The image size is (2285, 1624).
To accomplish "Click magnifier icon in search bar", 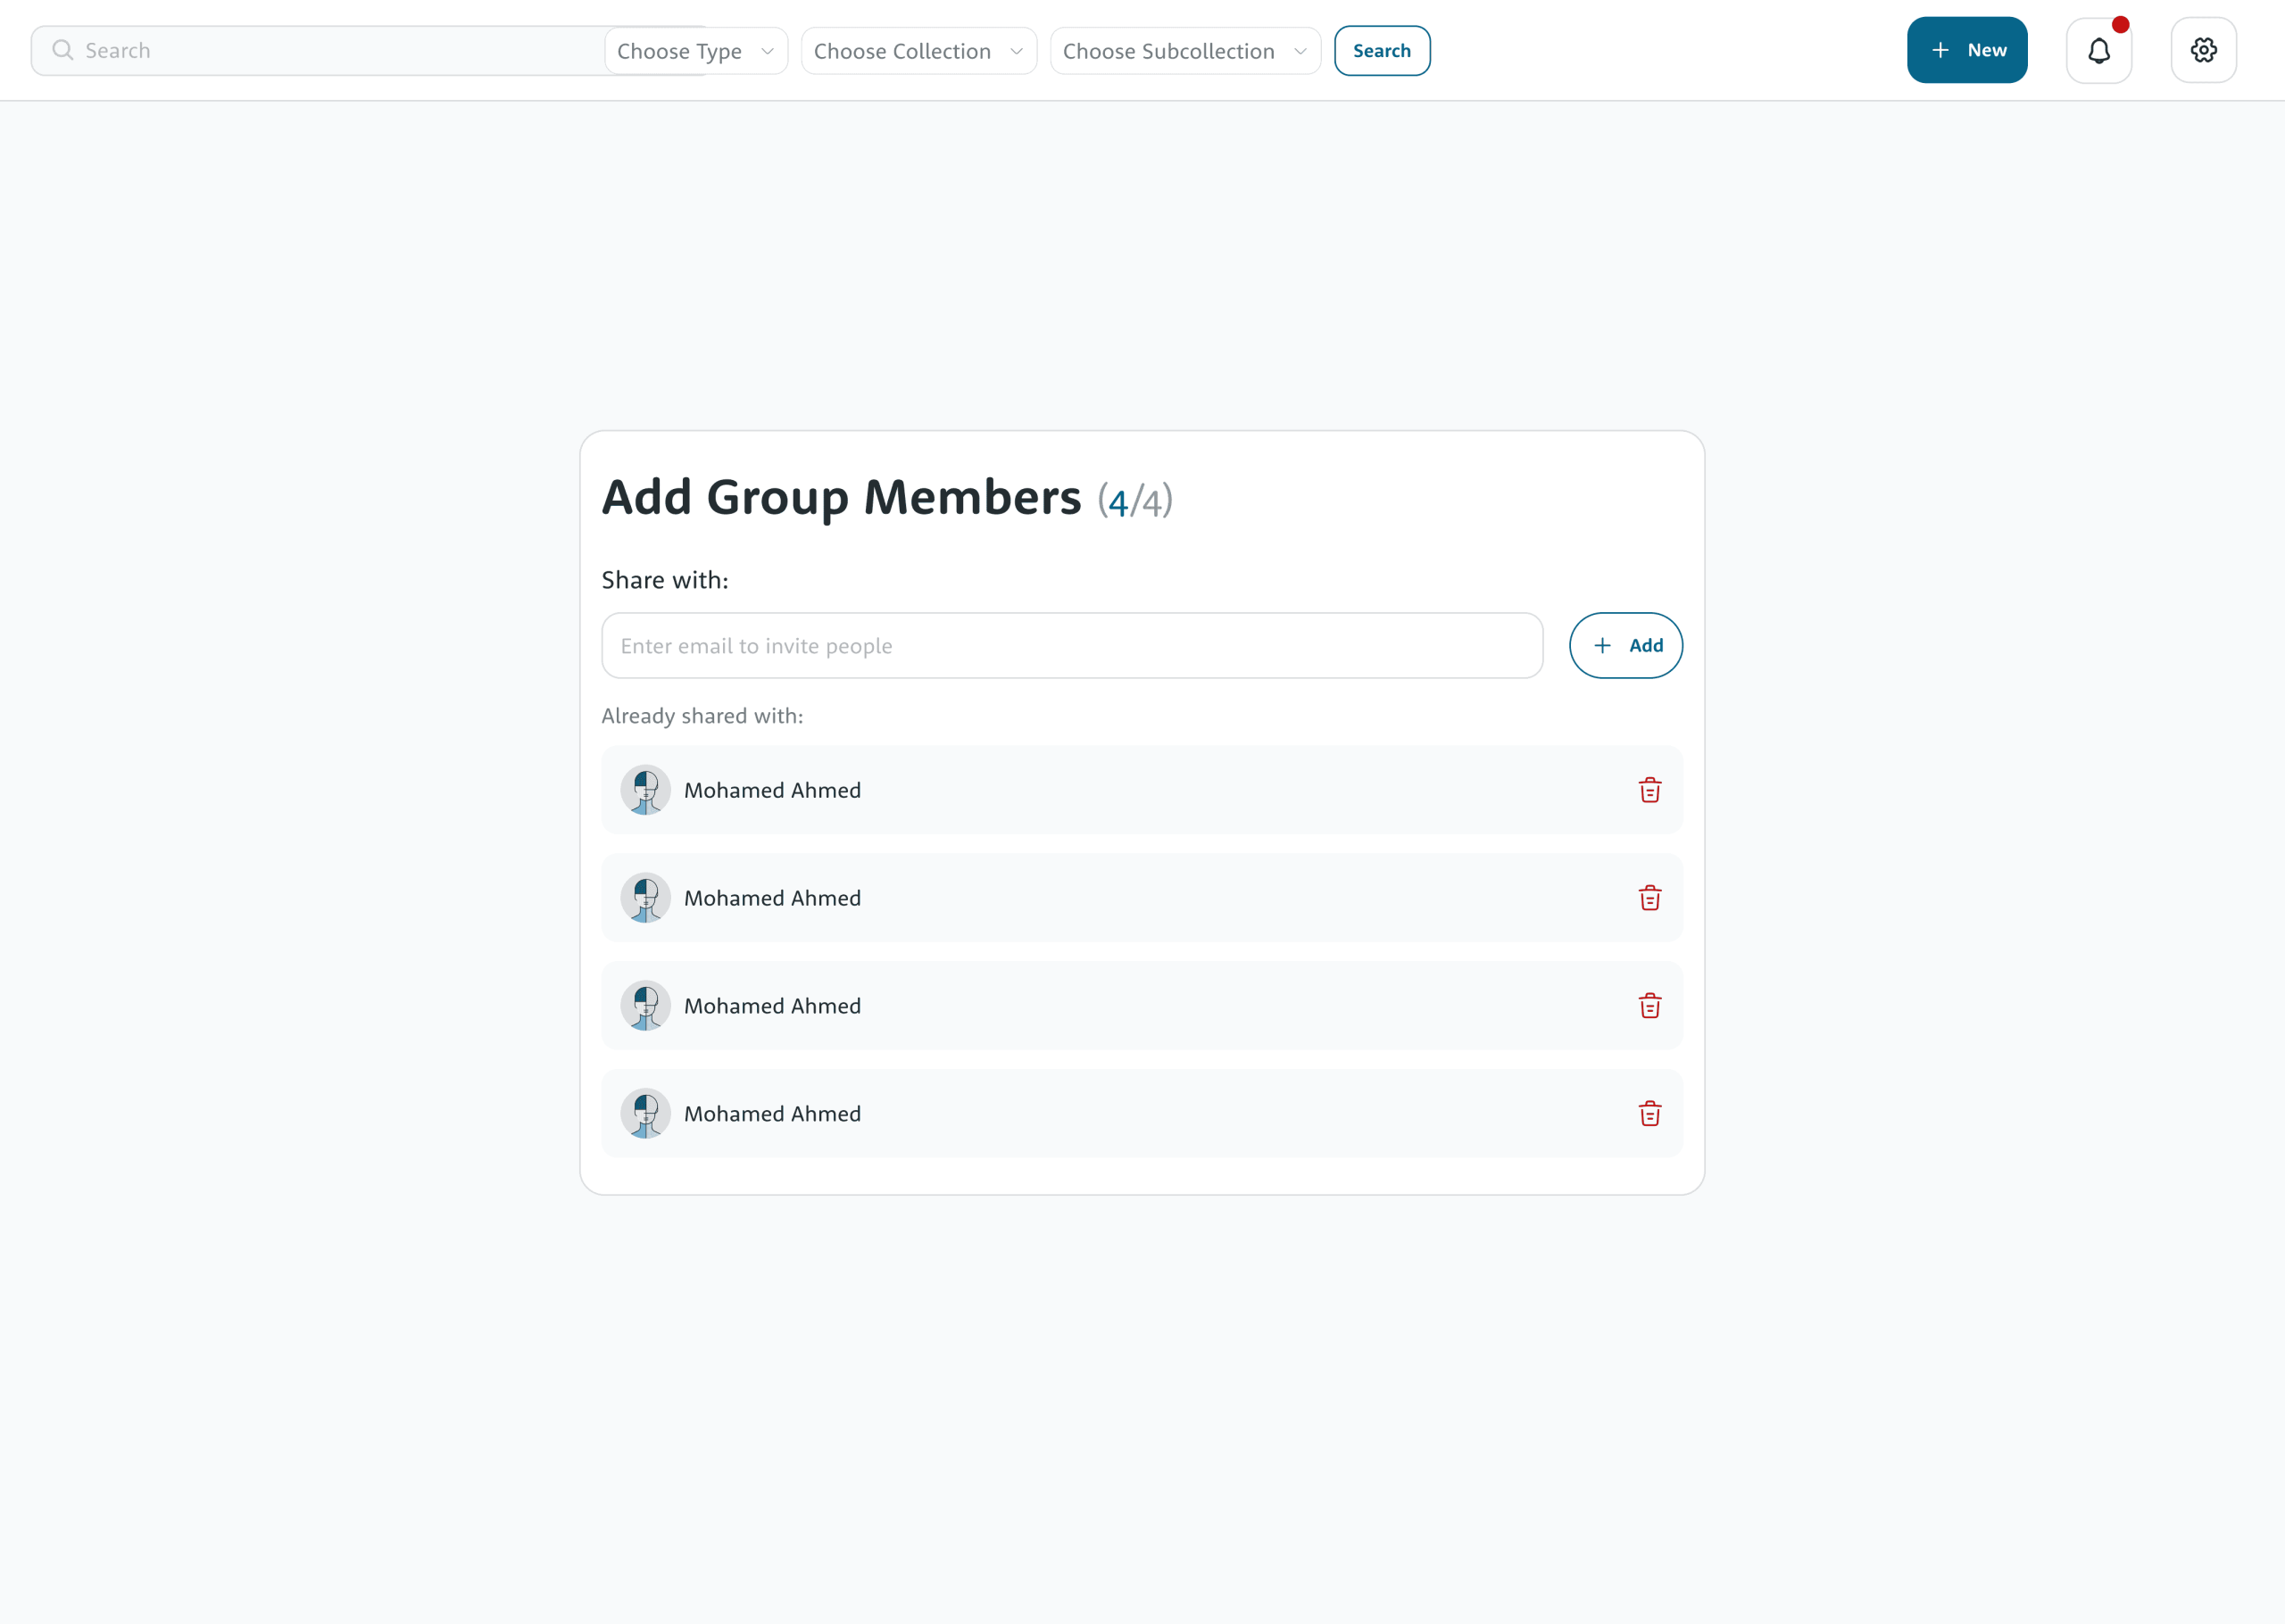I will (x=62, y=50).
